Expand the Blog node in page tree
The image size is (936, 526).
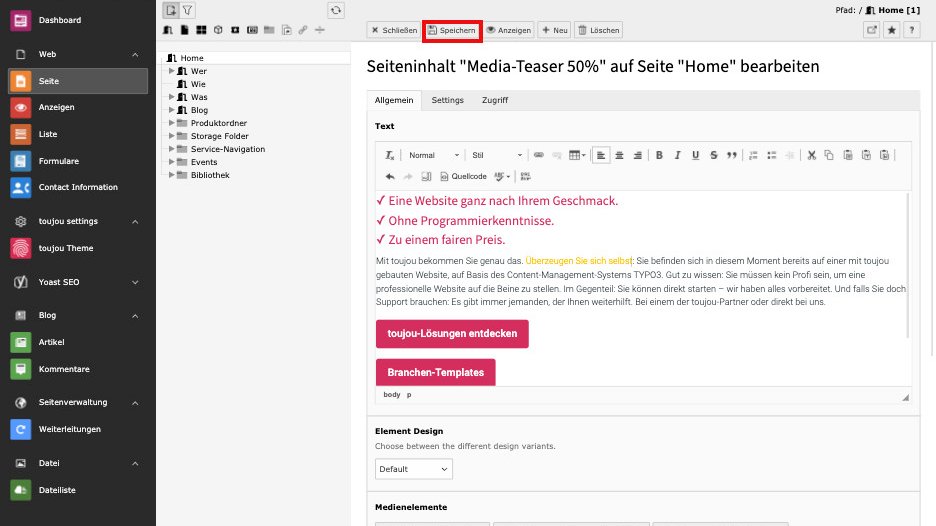coord(172,110)
